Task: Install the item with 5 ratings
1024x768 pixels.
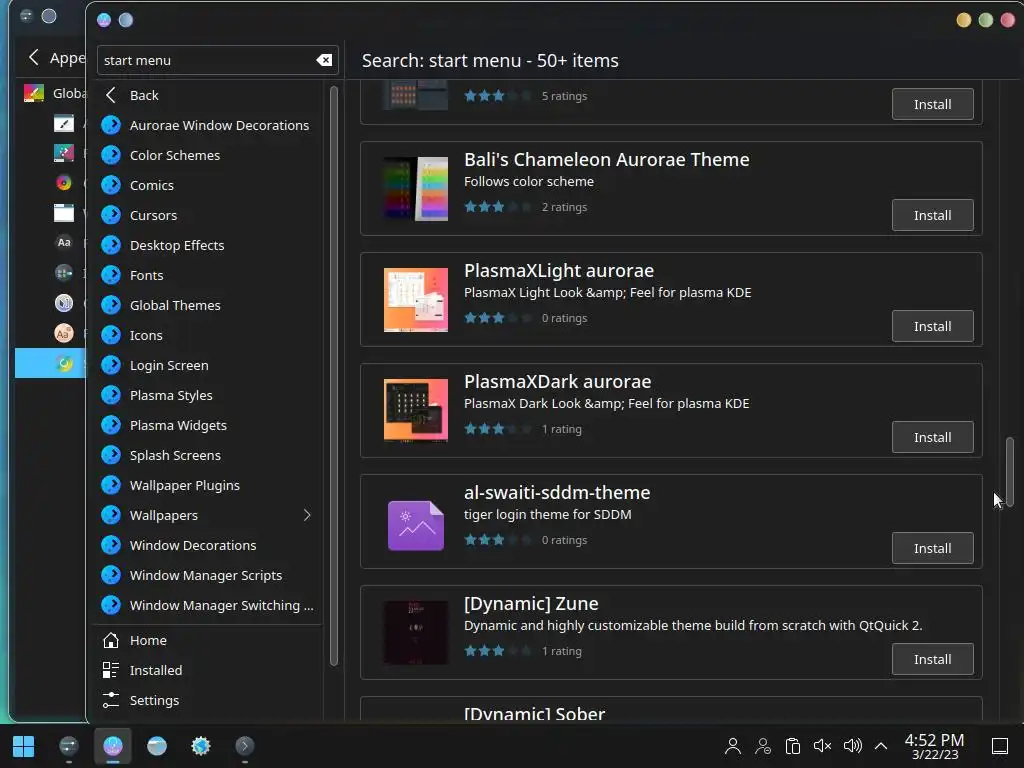Action: click(x=932, y=104)
